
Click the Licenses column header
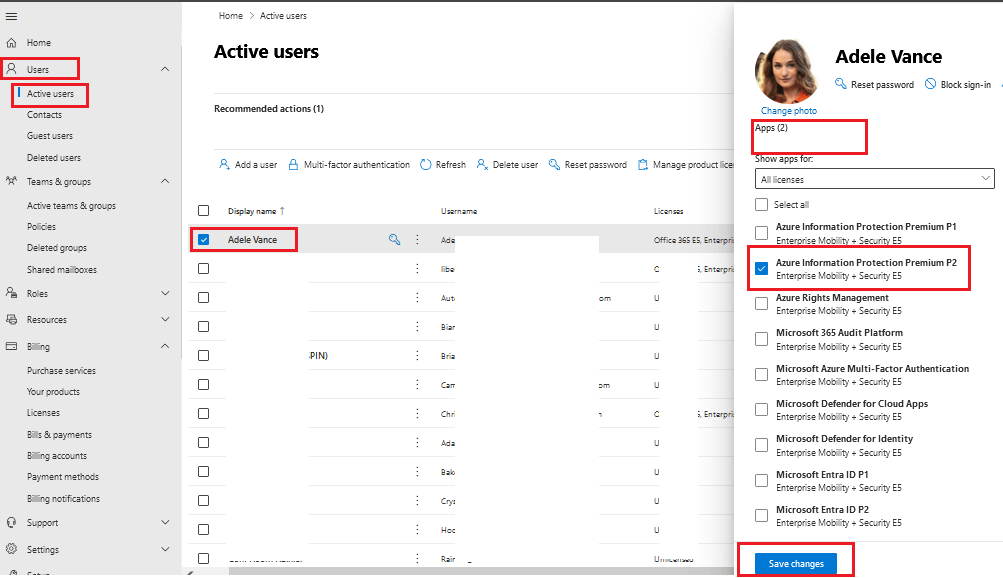[668, 211]
